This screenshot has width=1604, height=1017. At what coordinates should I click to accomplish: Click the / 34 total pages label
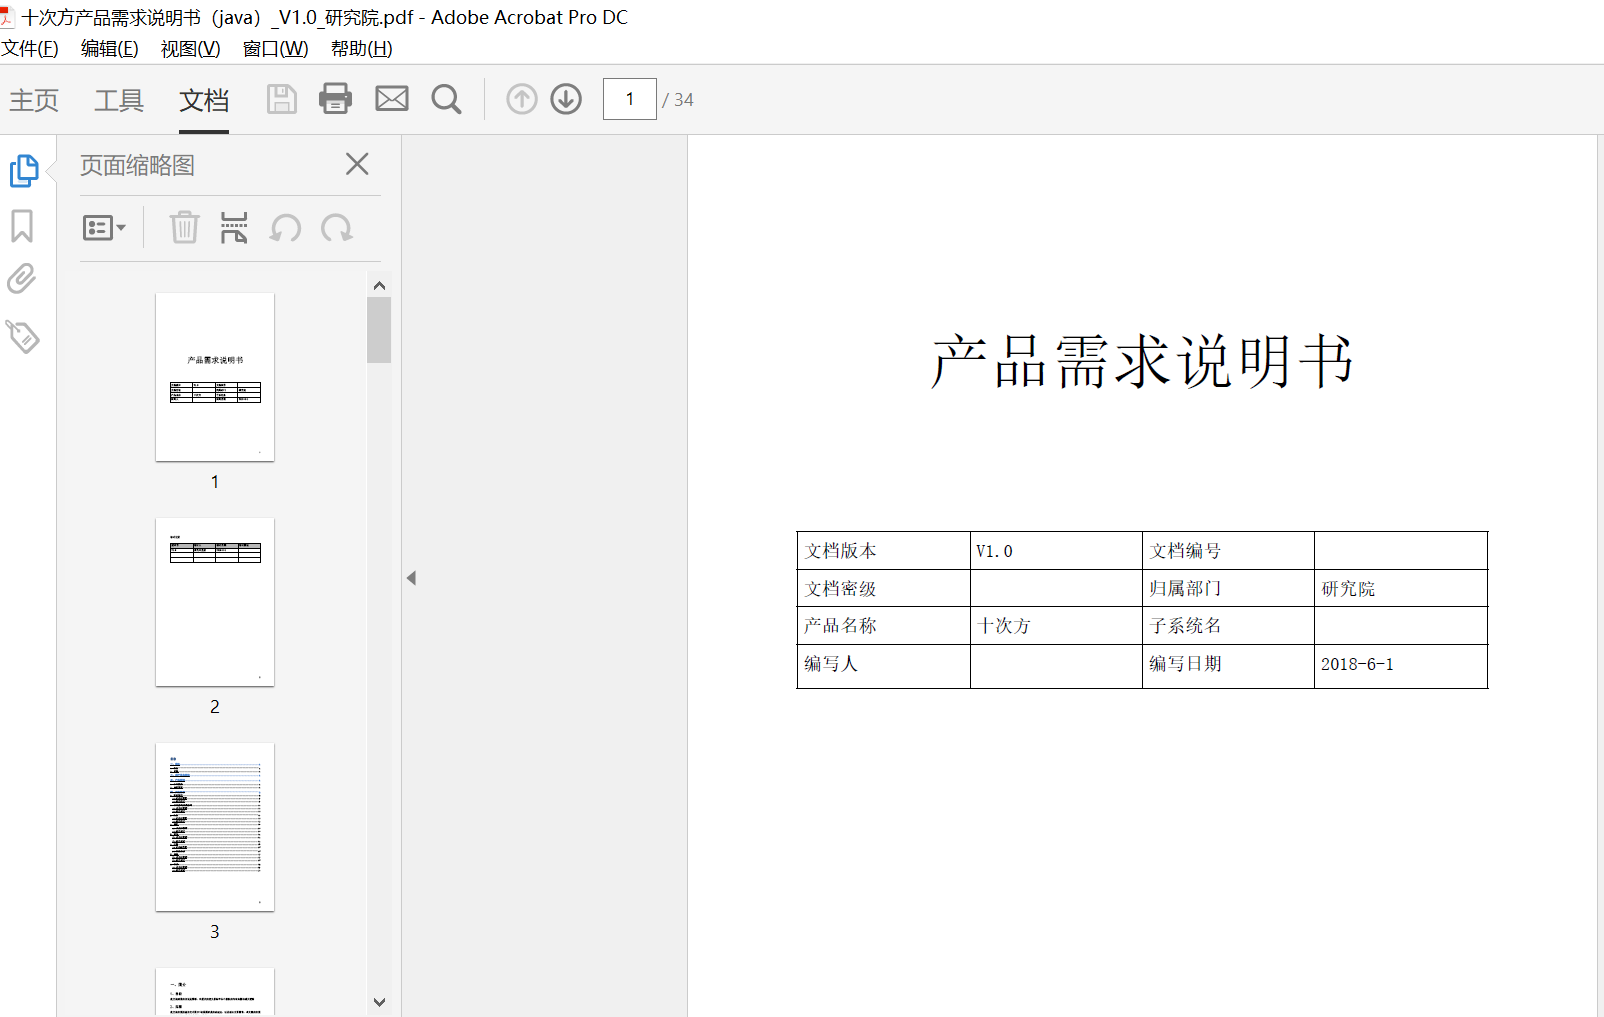(x=678, y=100)
